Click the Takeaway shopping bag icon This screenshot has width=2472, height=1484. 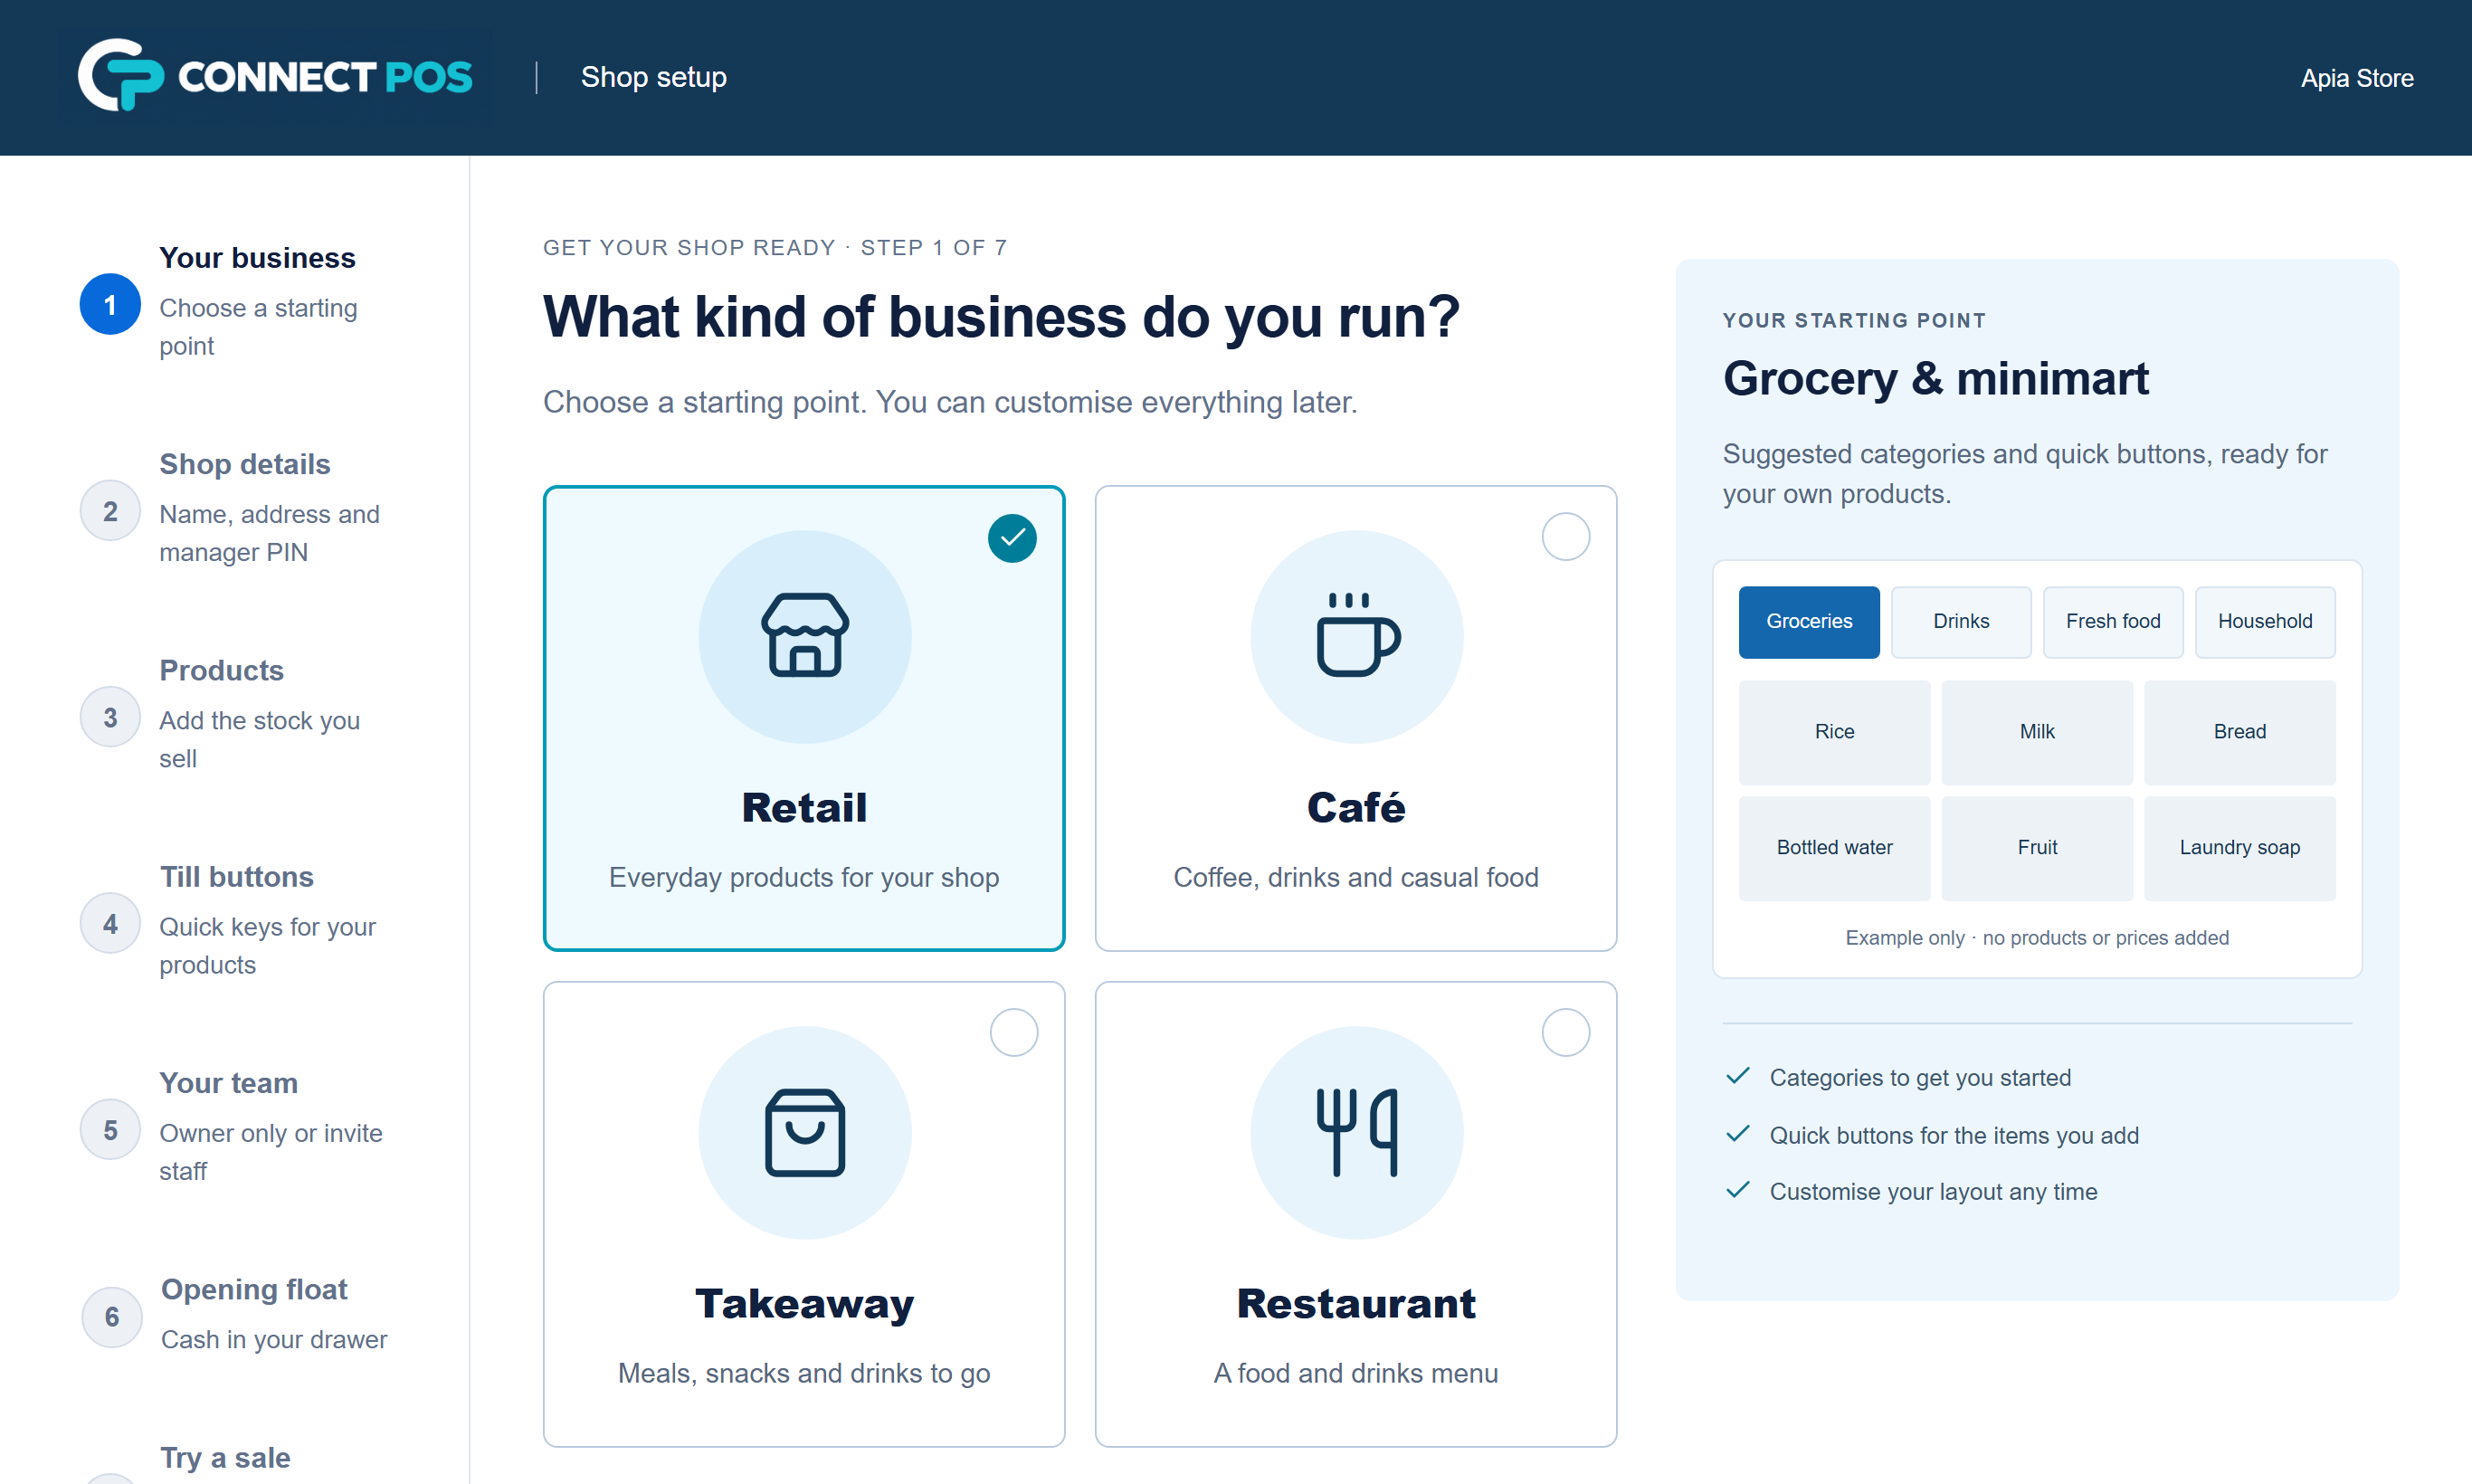pyautogui.click(x=805, y=1132)
